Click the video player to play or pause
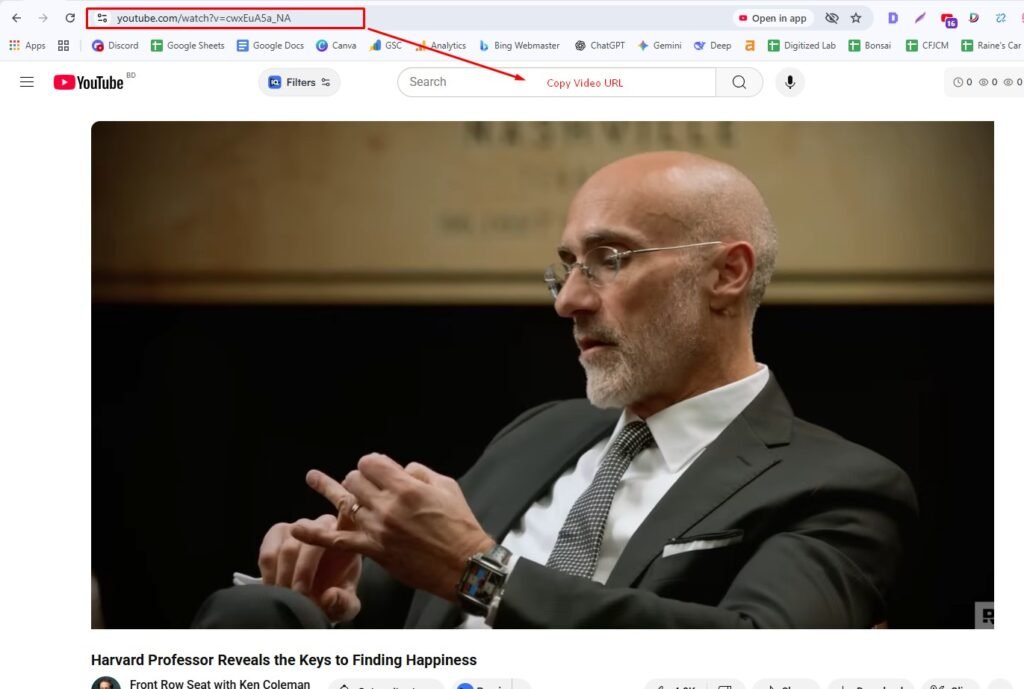 point(542,375)
